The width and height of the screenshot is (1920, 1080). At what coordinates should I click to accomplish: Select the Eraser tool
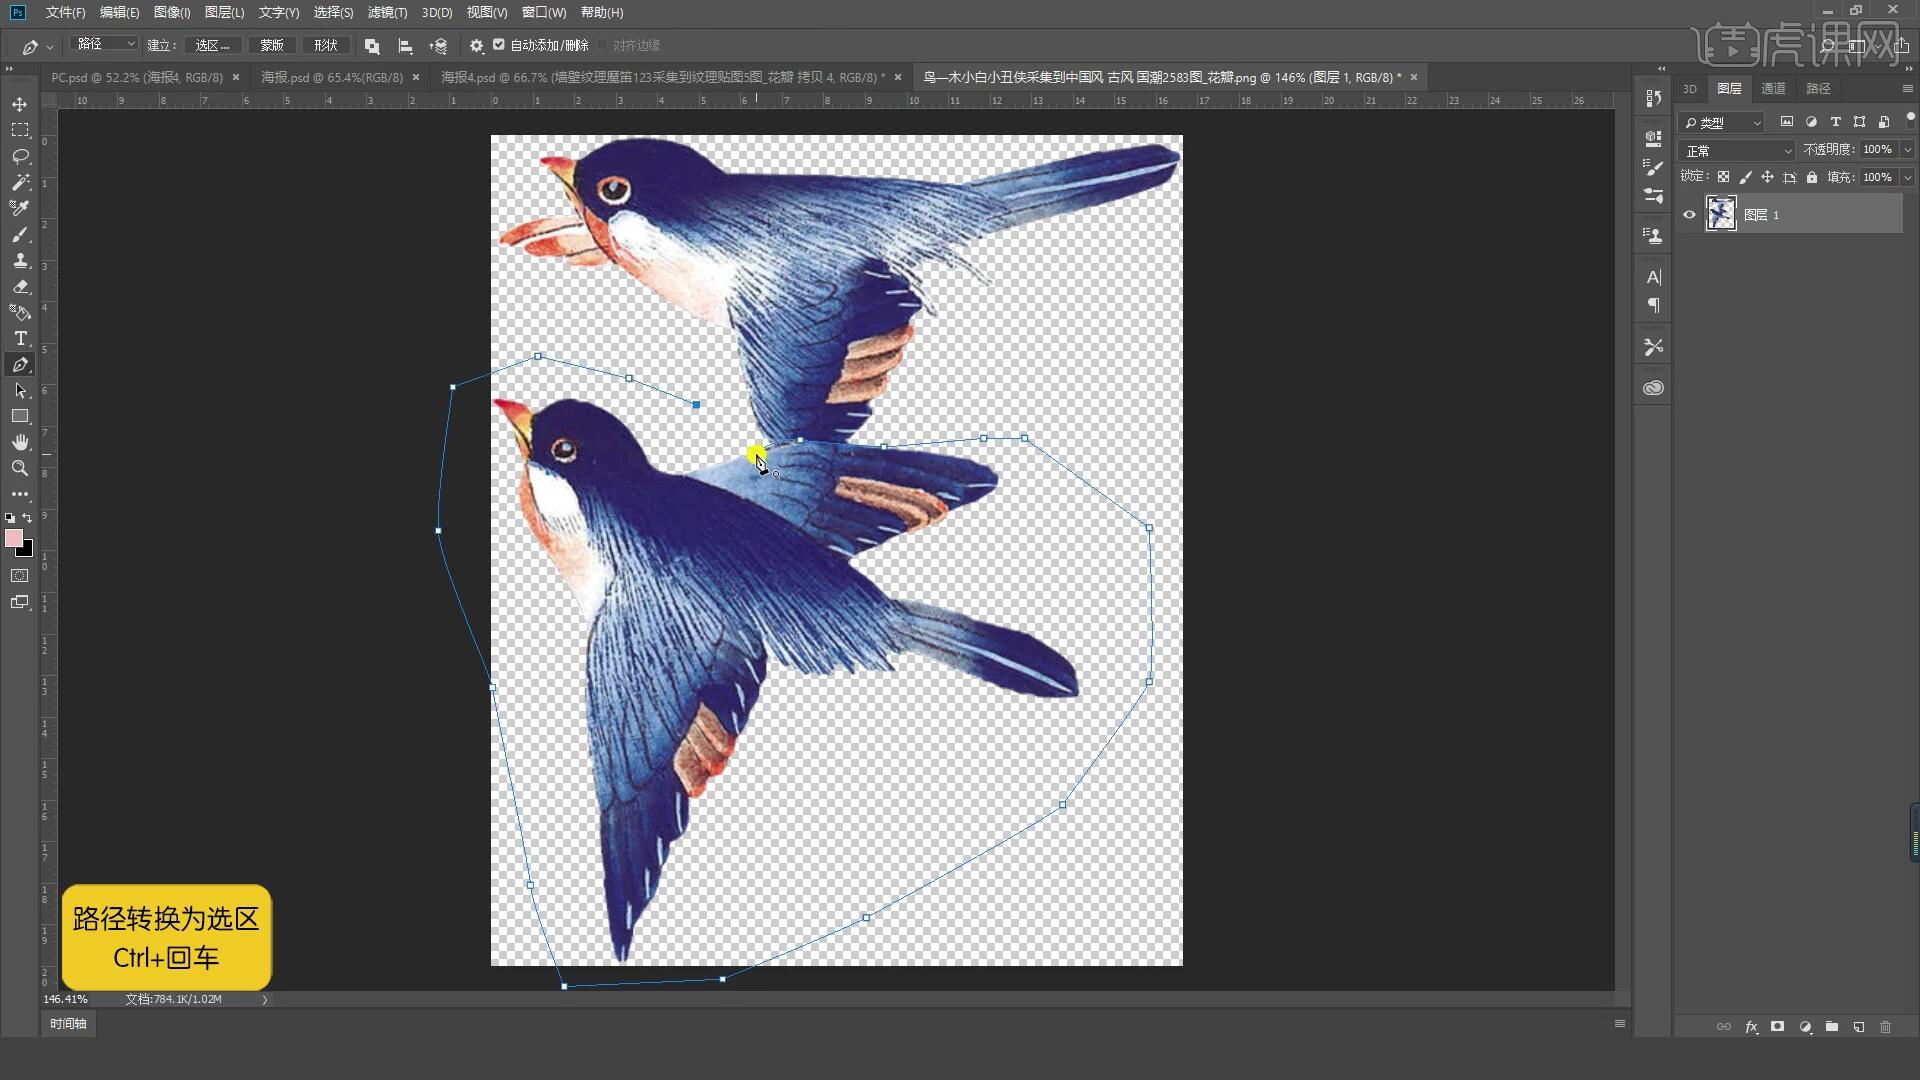(x=20, y=286)
